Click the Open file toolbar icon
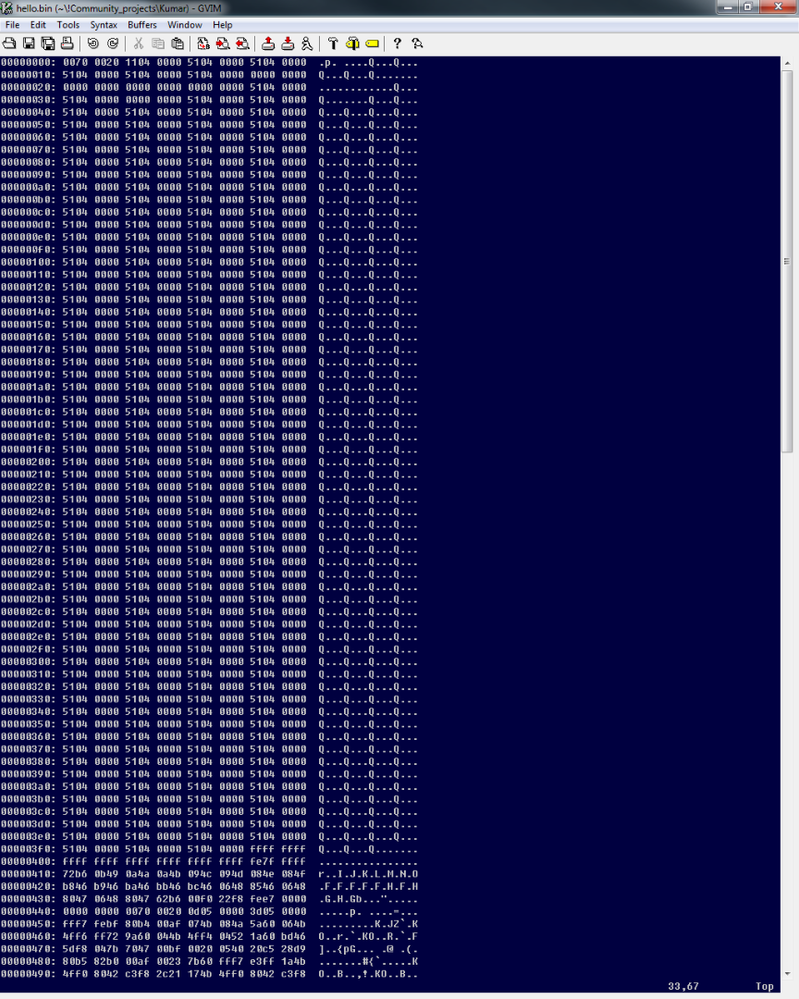Screen dimensions: 799x999 click(10, 43)
